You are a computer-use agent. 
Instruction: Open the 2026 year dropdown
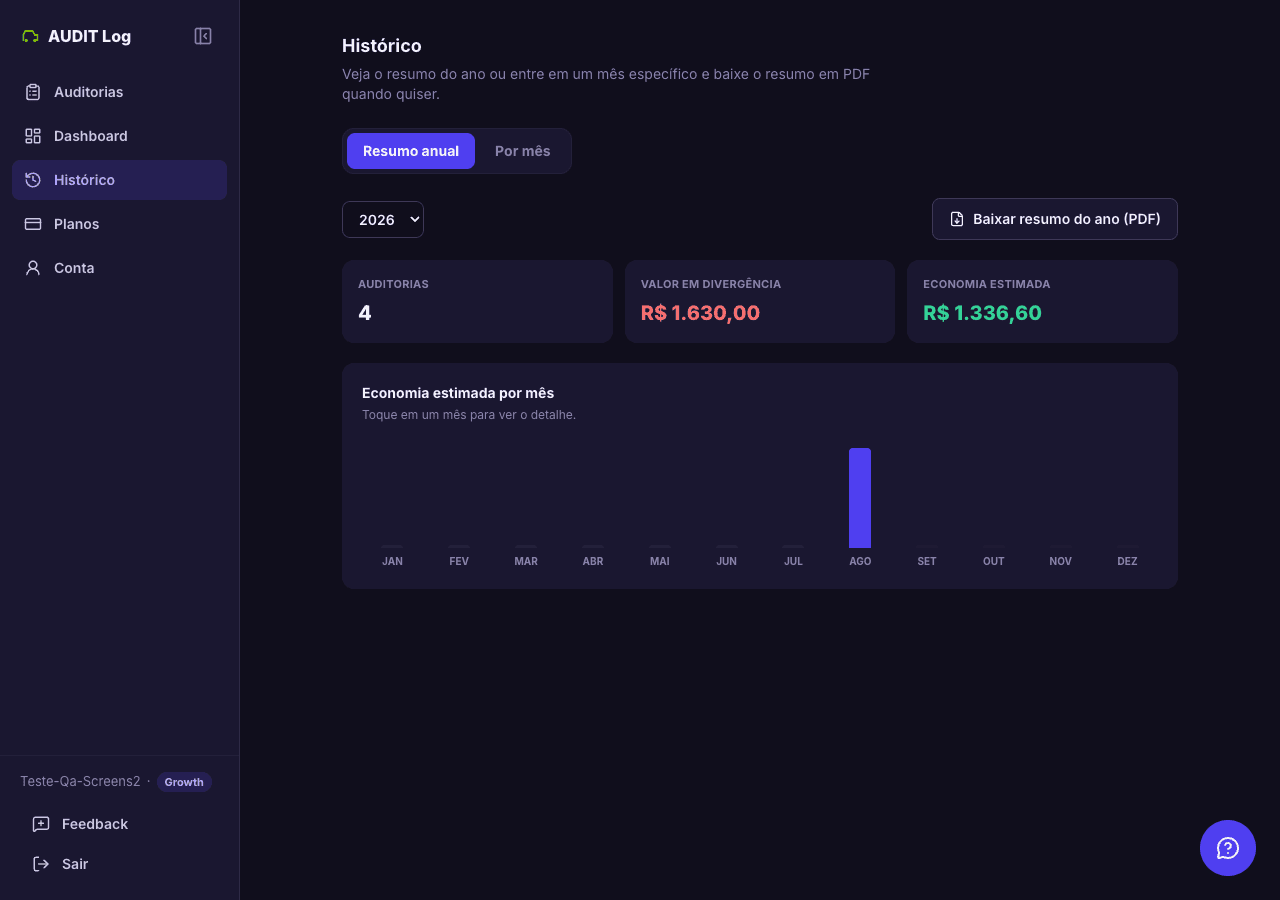pyautogui.click(x=383, y=220)
